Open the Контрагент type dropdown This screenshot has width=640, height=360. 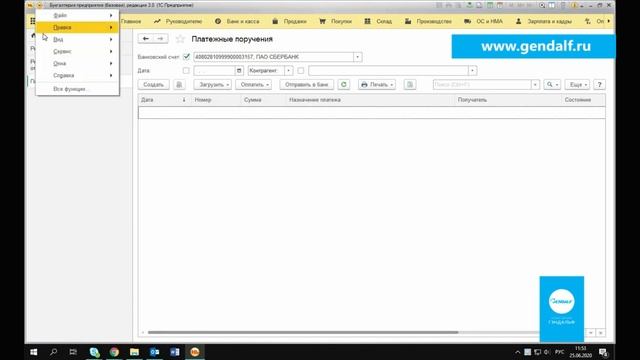pyautogui.click(x=289, y=71)
